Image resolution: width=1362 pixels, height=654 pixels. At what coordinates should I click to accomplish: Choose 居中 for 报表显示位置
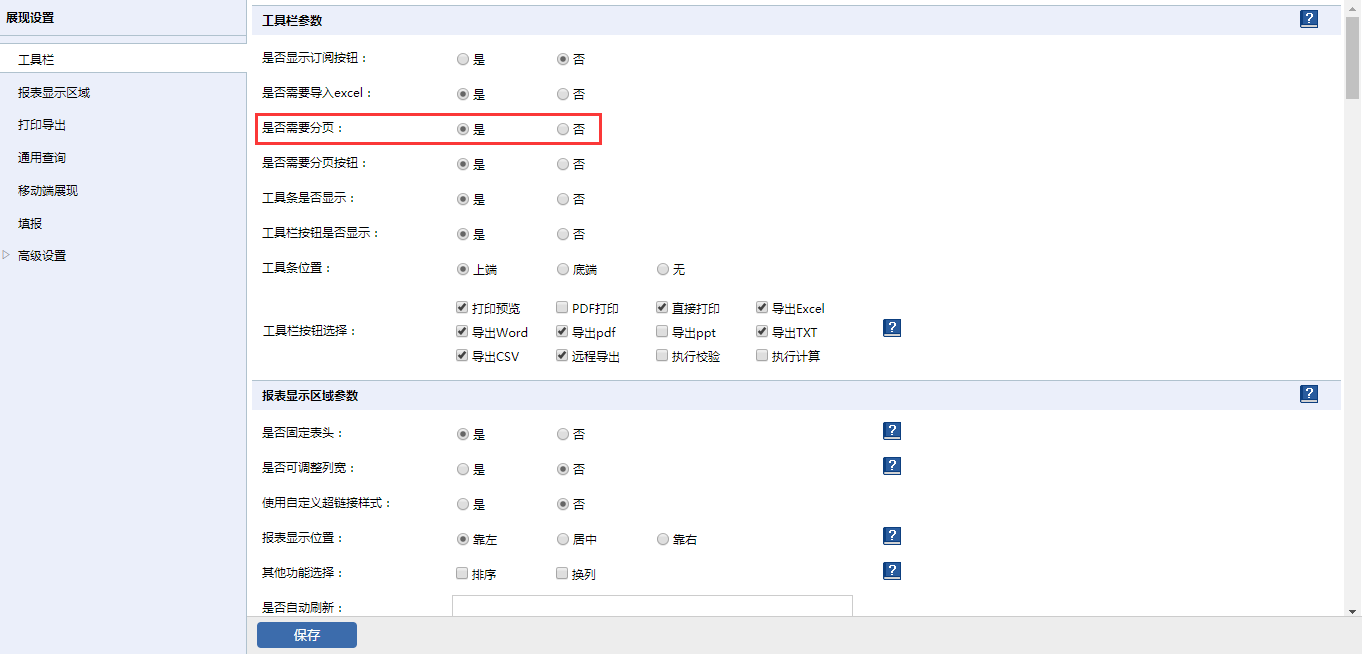click(563, 539)
